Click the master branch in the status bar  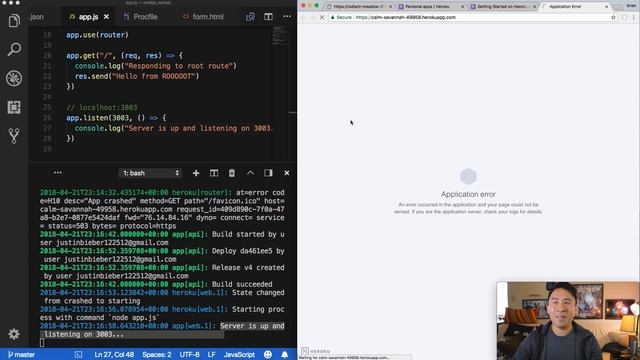pyautogui.click(x=21, y=355)
